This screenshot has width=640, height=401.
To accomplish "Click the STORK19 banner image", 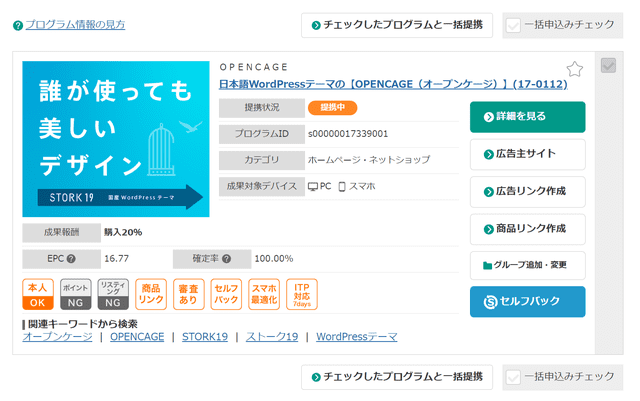I will [x=116, y=139].
